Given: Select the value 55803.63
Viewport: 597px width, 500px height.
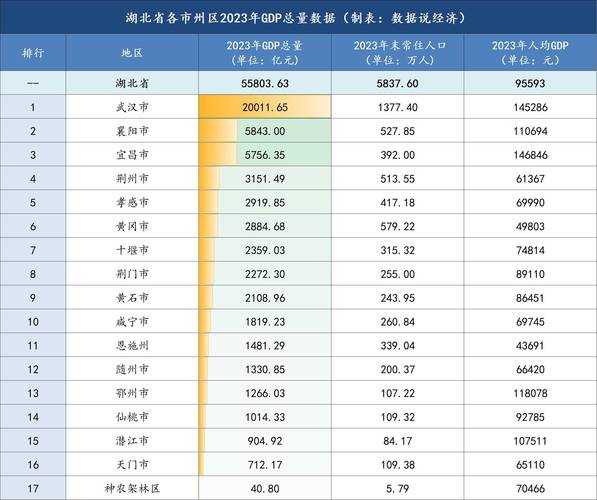Looking at the screenshot, I should point(265,83).
